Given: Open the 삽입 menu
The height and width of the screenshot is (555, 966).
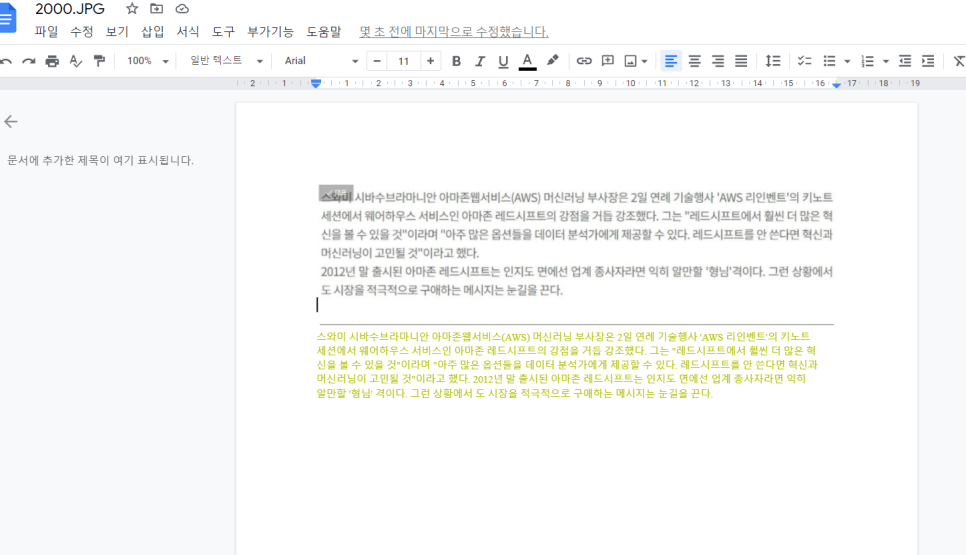Looking at the screenshot, I should point(152,31).
